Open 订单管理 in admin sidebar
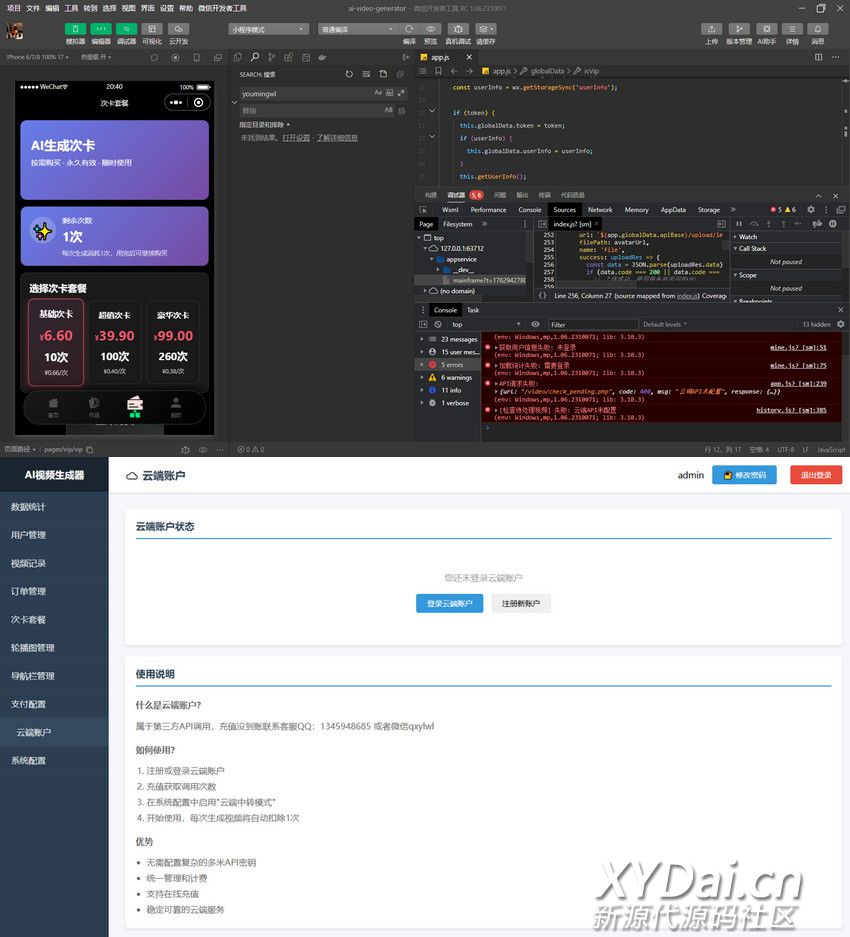The image size is (850, 937). pyautogui.click(x=28, y=591)
